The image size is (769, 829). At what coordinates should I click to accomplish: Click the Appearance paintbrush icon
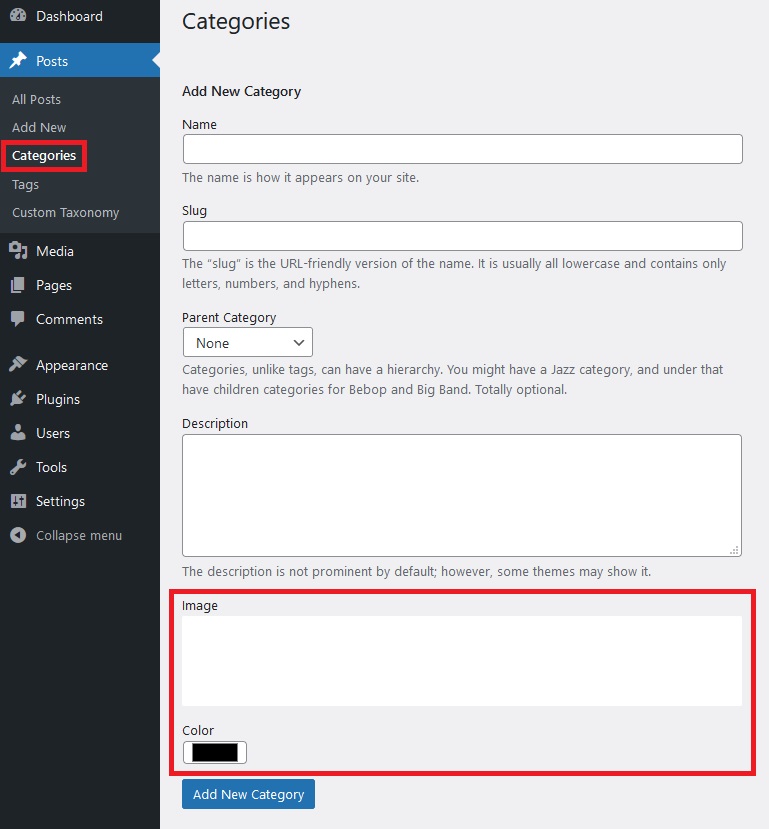(18, 365)
